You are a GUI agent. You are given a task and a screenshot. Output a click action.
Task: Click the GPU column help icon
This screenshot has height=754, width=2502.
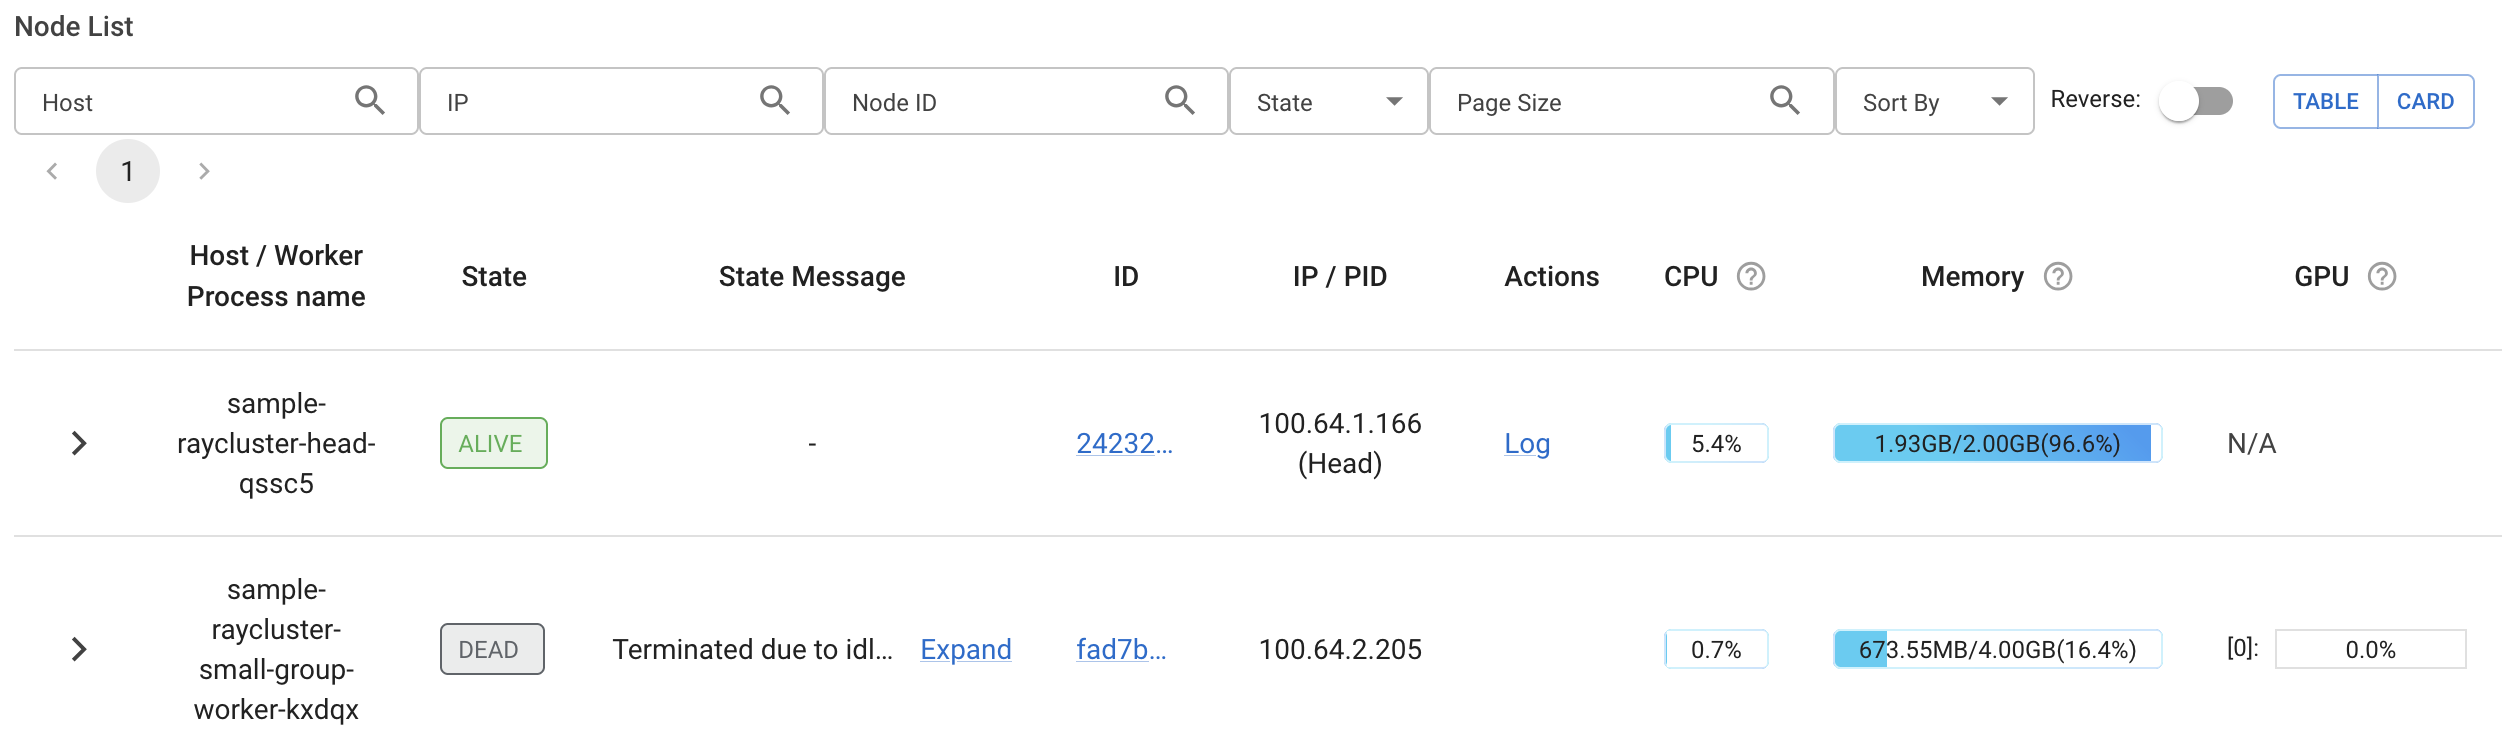tap(2382, 276)
